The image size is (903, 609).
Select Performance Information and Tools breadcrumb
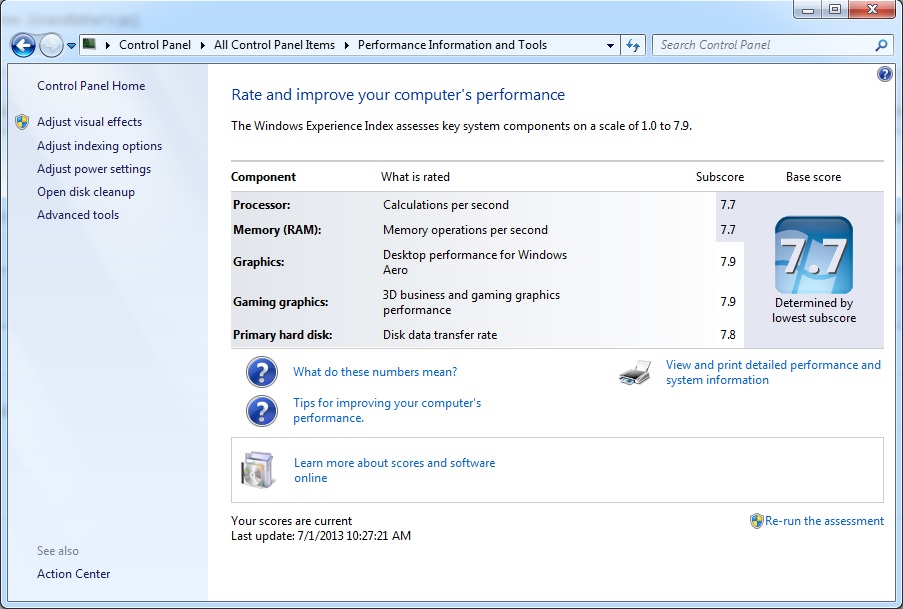pyautogui.click(x=452, y=45)
